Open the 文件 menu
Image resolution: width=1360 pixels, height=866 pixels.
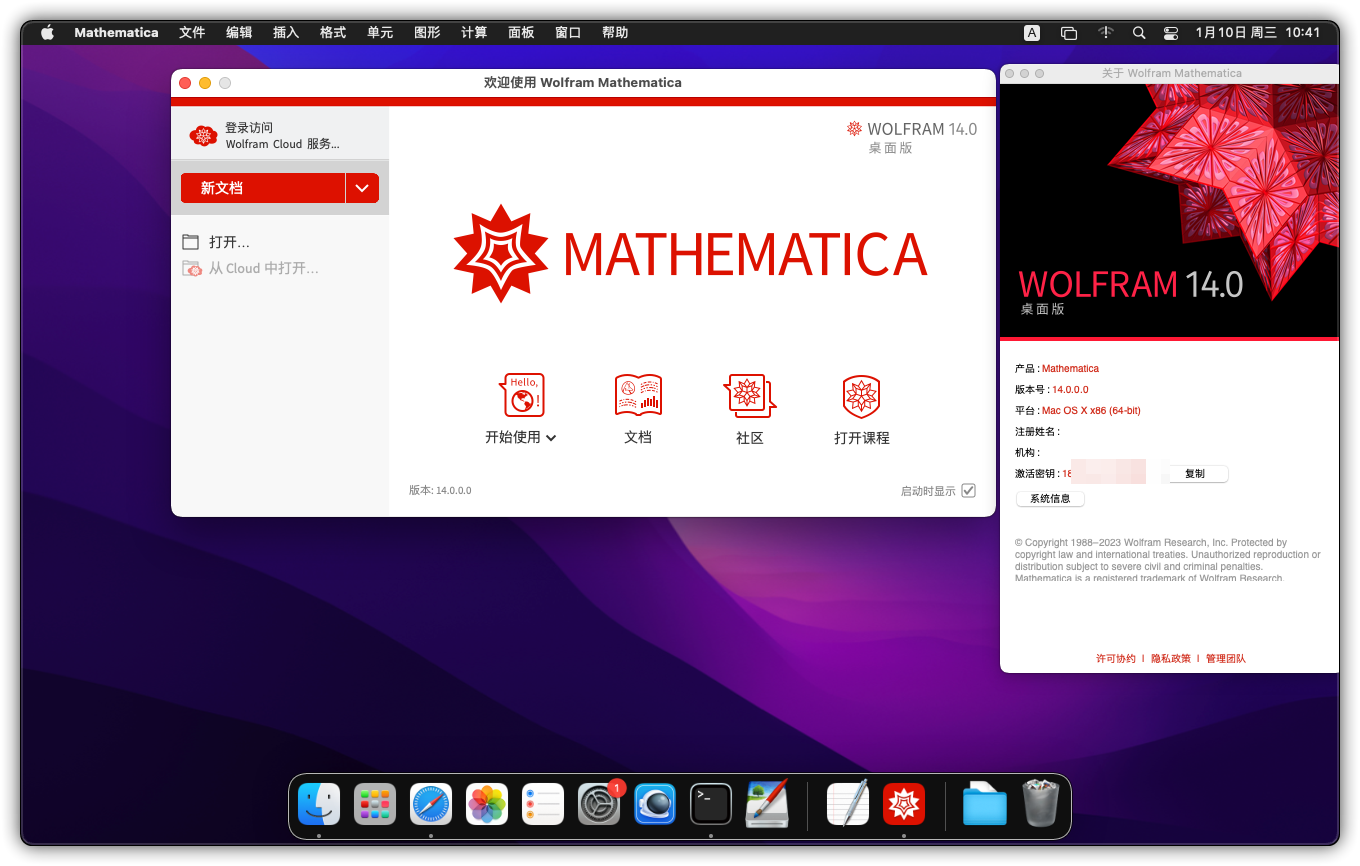pos(192,32)
